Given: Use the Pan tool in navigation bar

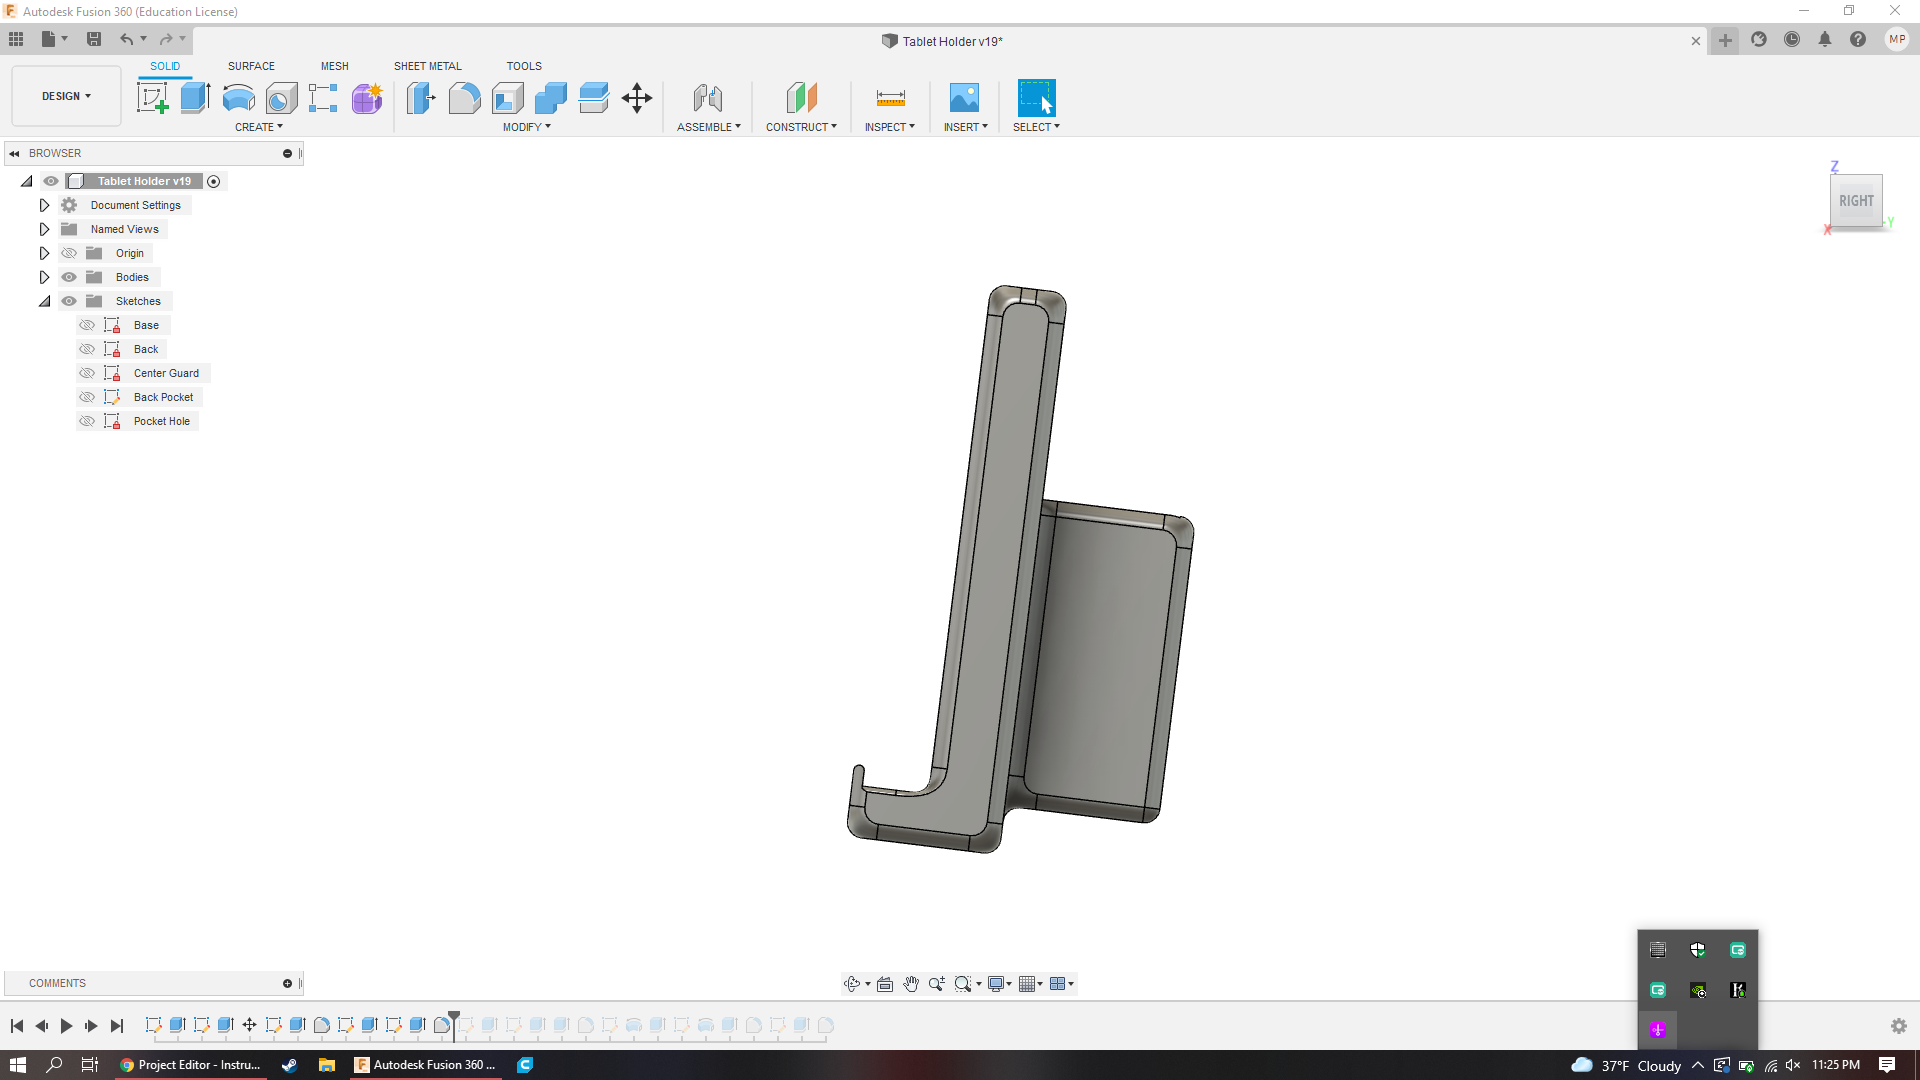Looking at the screenshot, I should click(911, 983).
